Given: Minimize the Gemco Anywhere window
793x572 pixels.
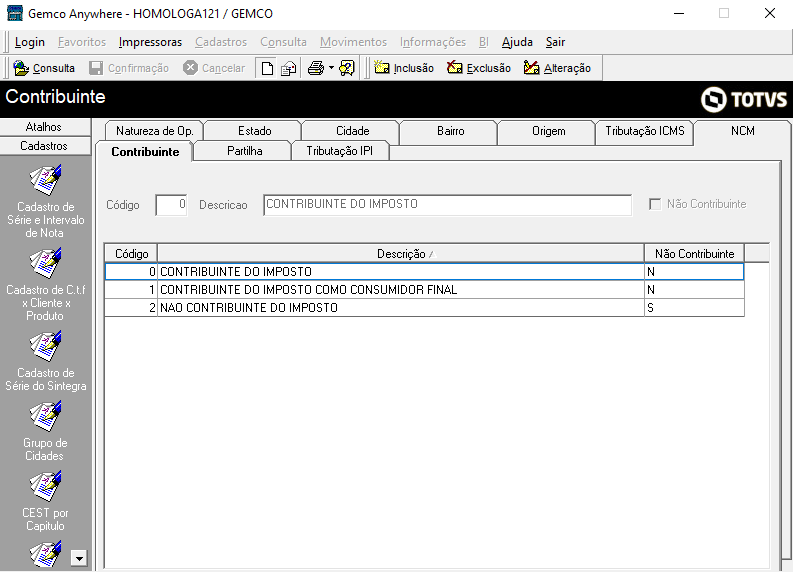Looking at the screenshot, I should click(679, 13).
